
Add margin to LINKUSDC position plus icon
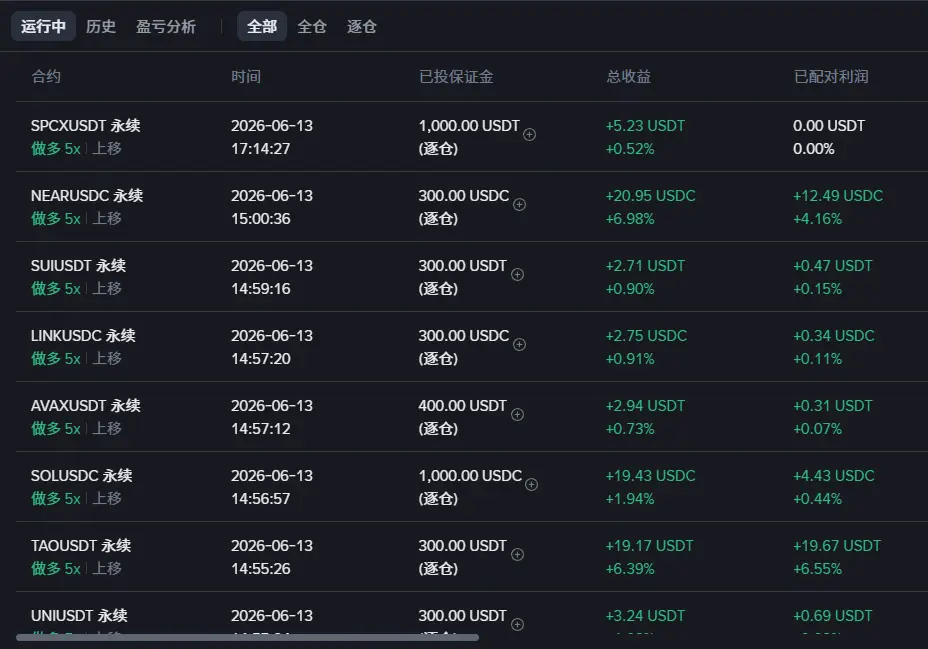pos(520,345)
